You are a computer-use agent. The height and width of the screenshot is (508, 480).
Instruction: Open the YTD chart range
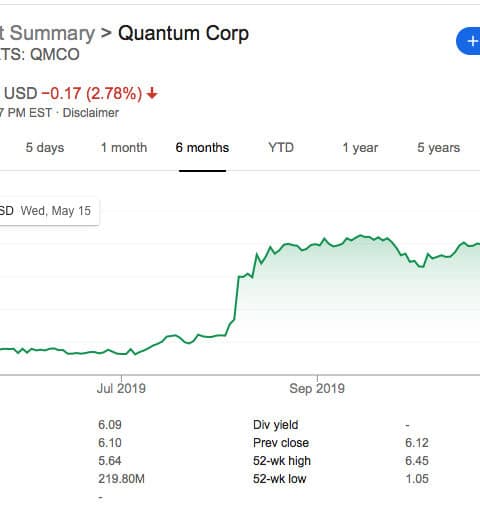pos(281,147)
